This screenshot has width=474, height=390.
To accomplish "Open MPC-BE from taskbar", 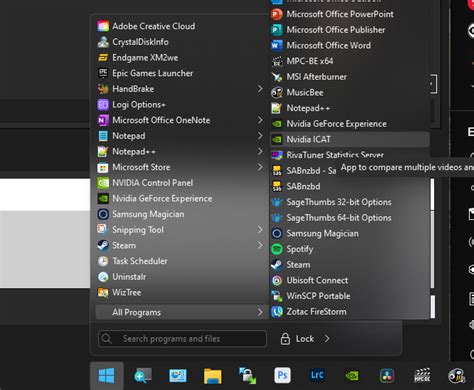I will click(422, 376).
